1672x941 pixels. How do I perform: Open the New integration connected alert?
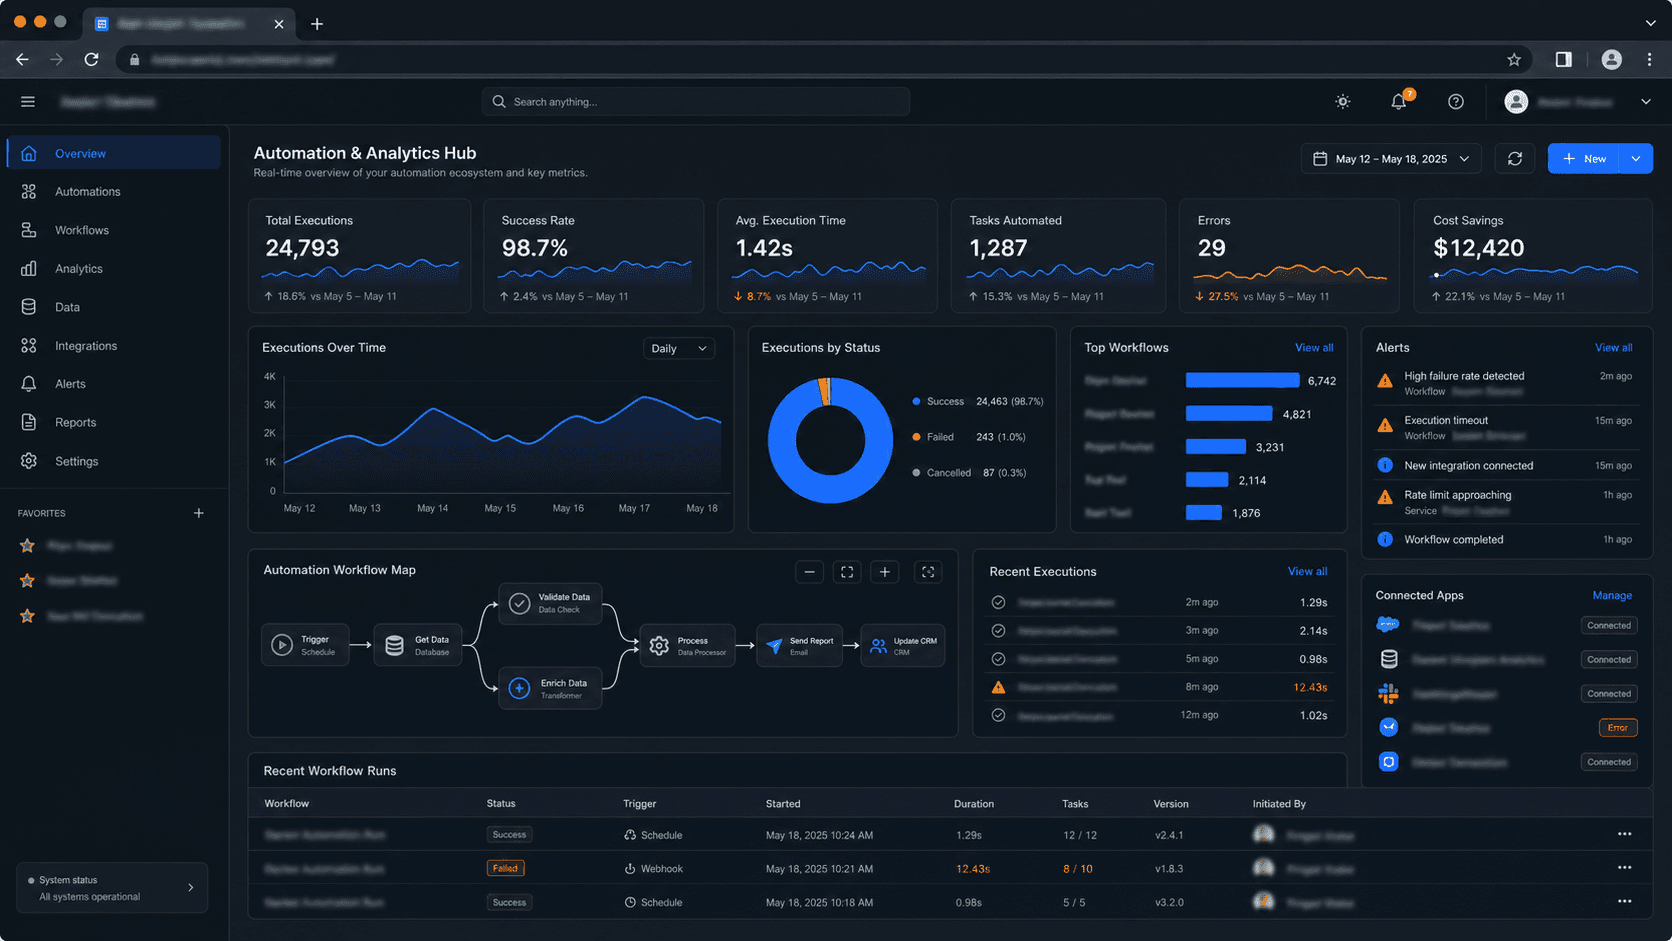[x=1505, y=466]
